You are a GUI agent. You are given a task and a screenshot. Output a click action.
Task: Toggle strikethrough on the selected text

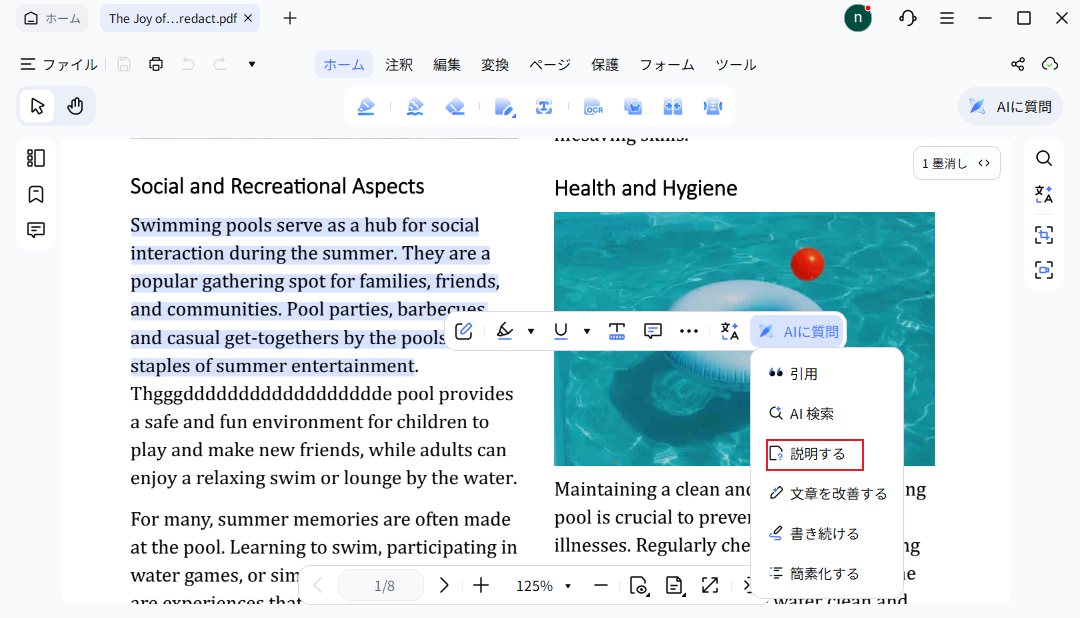click(617, 330)
